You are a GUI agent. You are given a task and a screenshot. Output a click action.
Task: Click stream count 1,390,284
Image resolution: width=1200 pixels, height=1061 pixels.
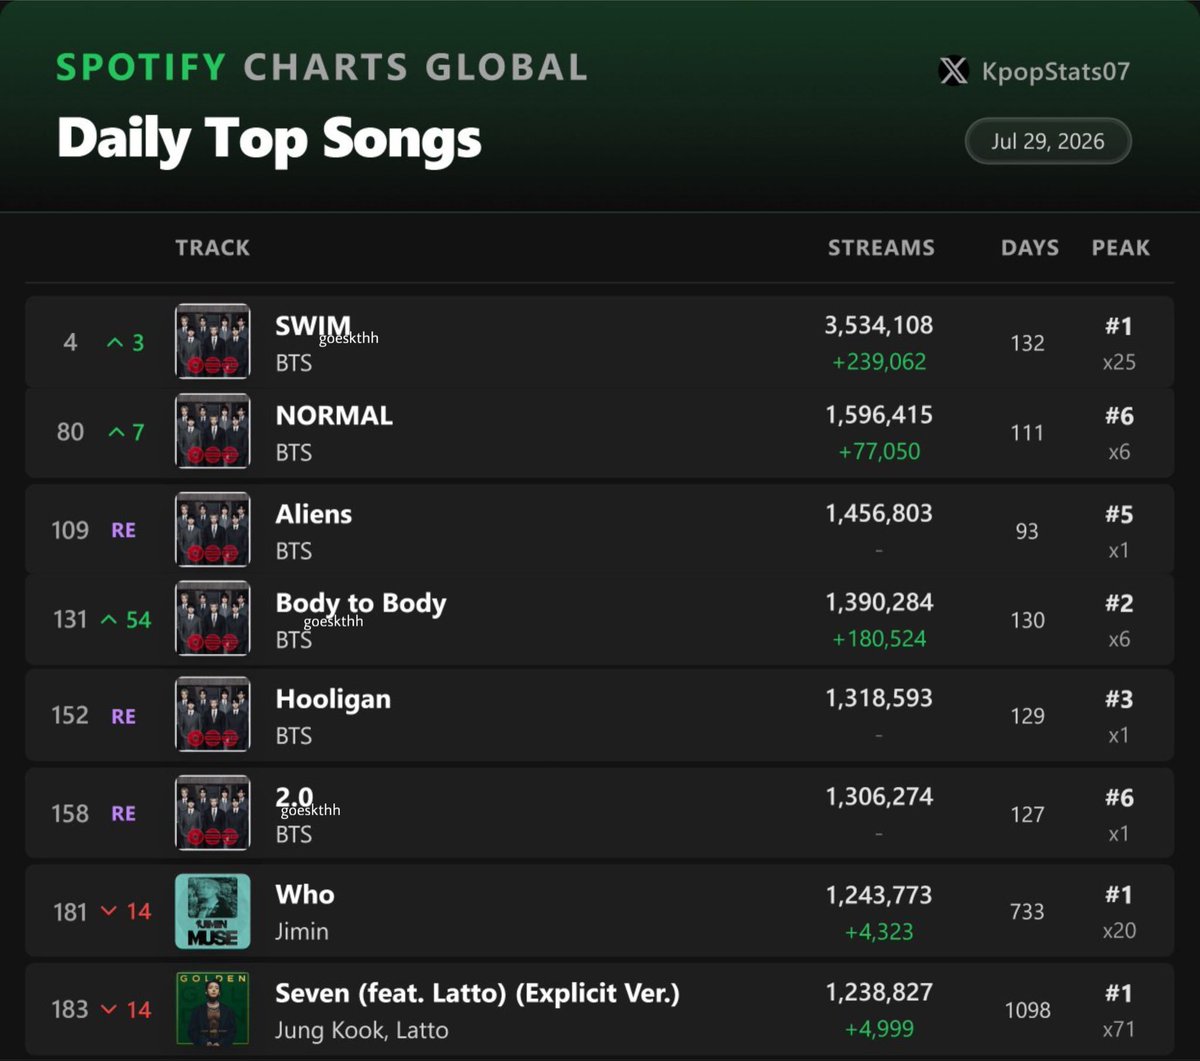pyautogui.click(x=879, y=602)
